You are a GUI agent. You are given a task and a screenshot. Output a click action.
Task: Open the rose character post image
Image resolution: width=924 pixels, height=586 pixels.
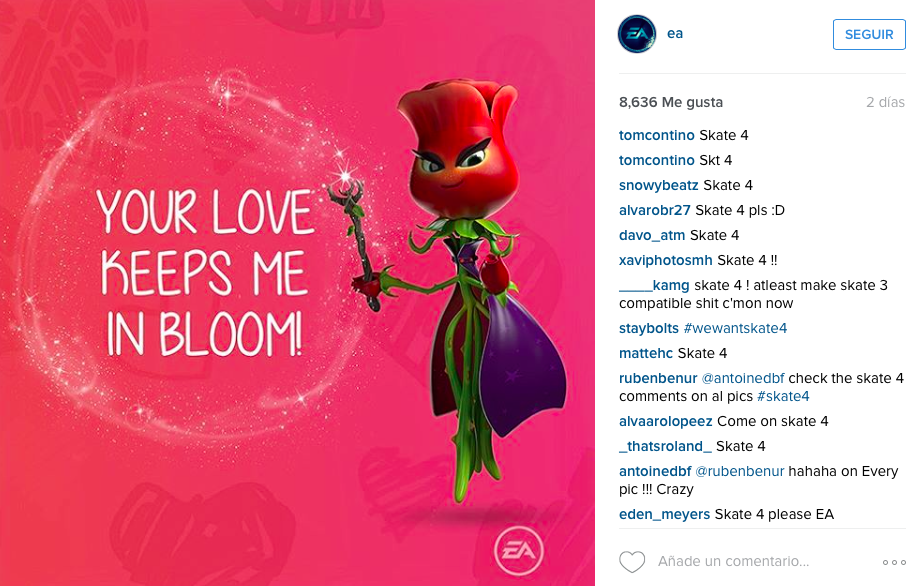(x=297, y=293)
